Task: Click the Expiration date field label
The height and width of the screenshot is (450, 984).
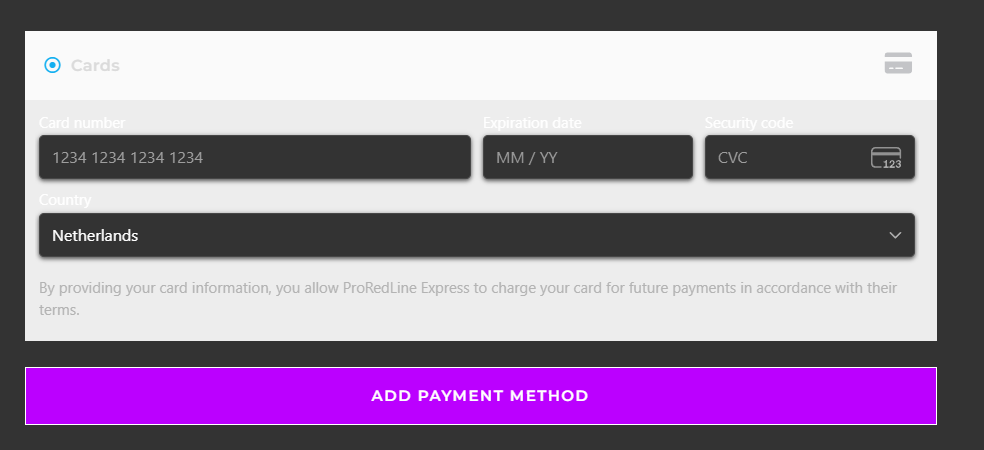Action: 532,123
